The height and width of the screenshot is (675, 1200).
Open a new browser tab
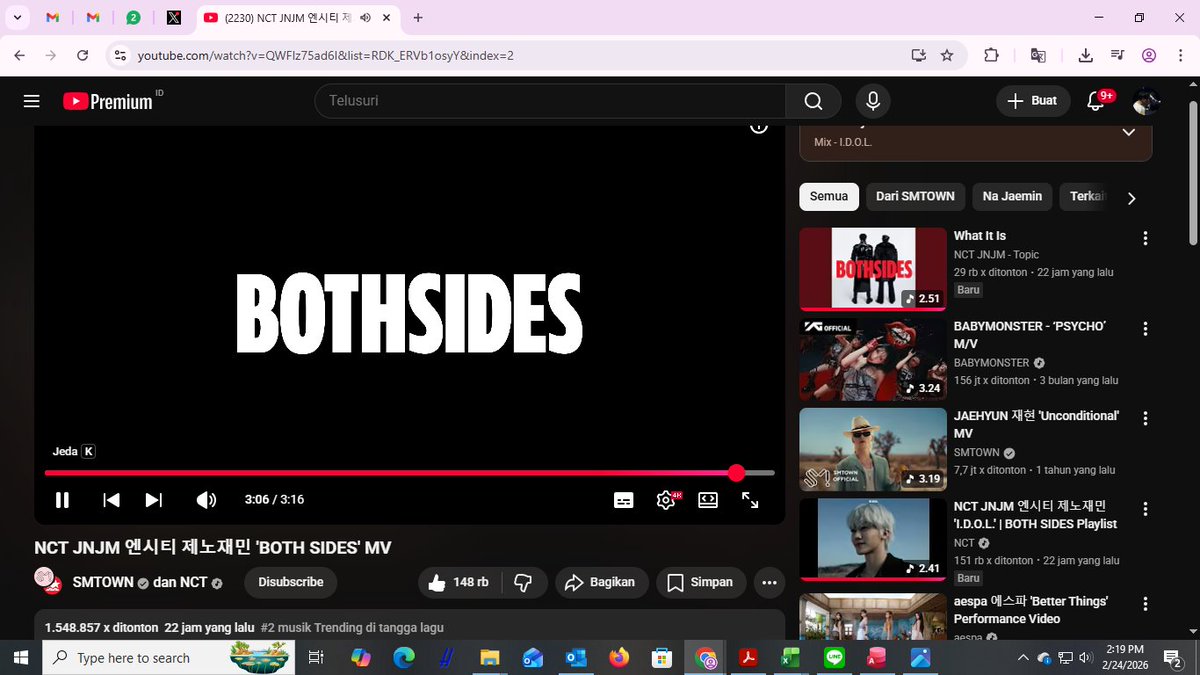point(418,17)
